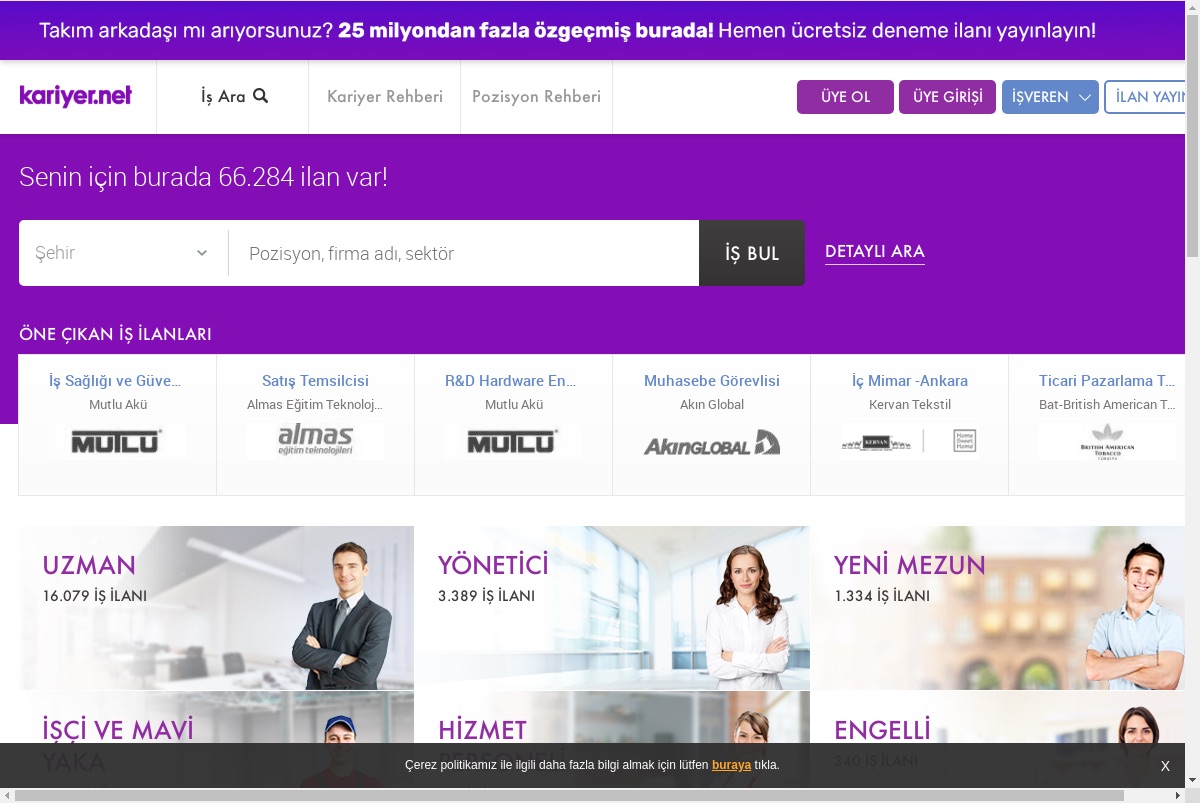Close the cookie policy banner X
Image resolution: width=1200 pixels, height=803 pixels.
point(1165,766)
